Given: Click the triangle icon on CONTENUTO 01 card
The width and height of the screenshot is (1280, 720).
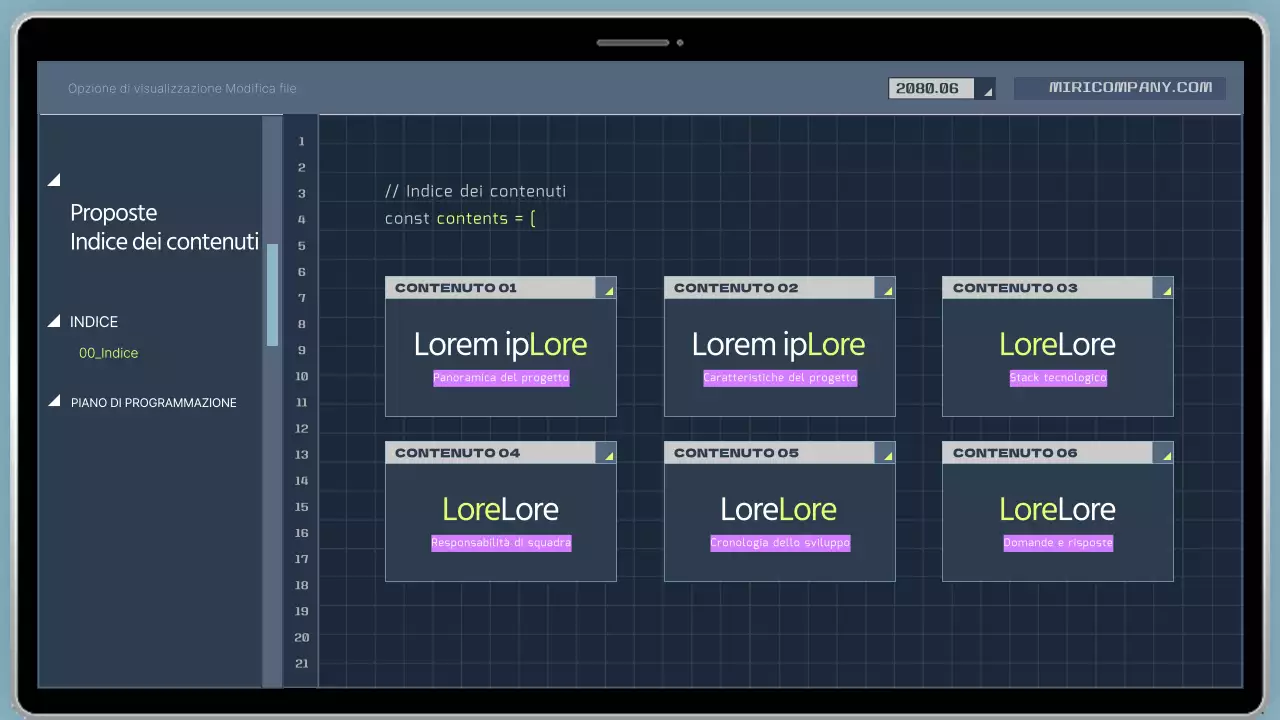Looking at the screenshot, I should pos(608,289).
